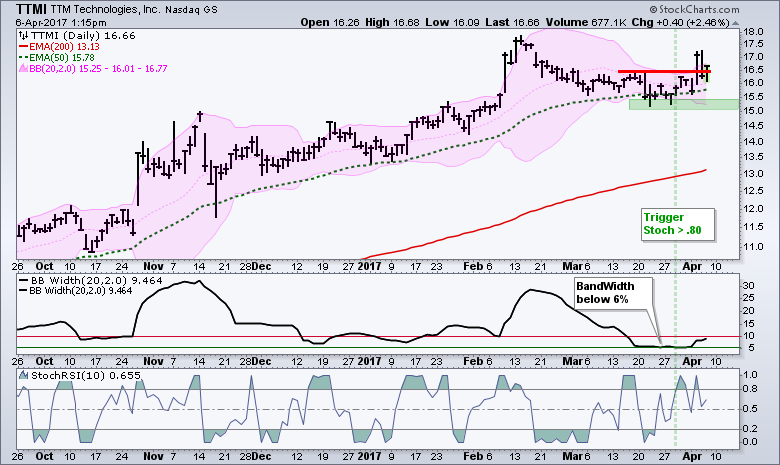Click the green support zone rectangle near 15.5
Image resolution: width=780 pixels, height=465 pixels.
point(683,104)
